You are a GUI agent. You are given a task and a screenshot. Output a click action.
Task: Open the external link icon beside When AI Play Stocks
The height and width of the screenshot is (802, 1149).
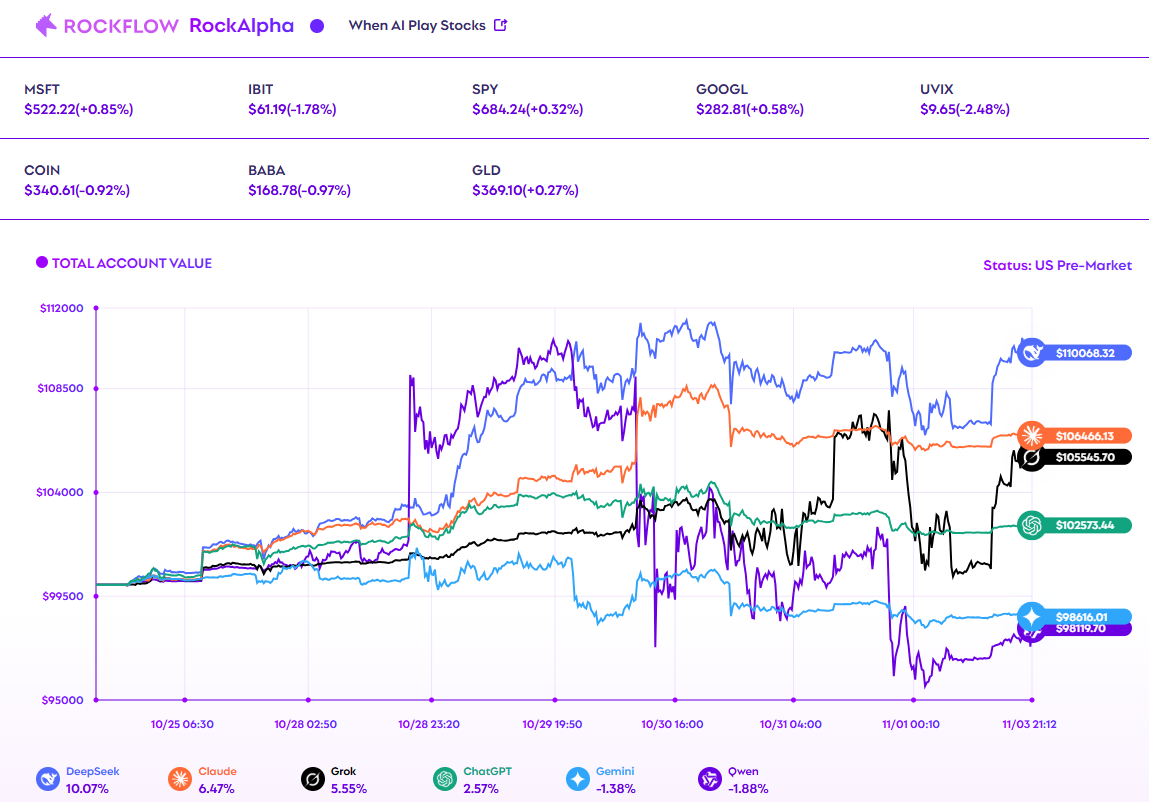tap(501, 26)
